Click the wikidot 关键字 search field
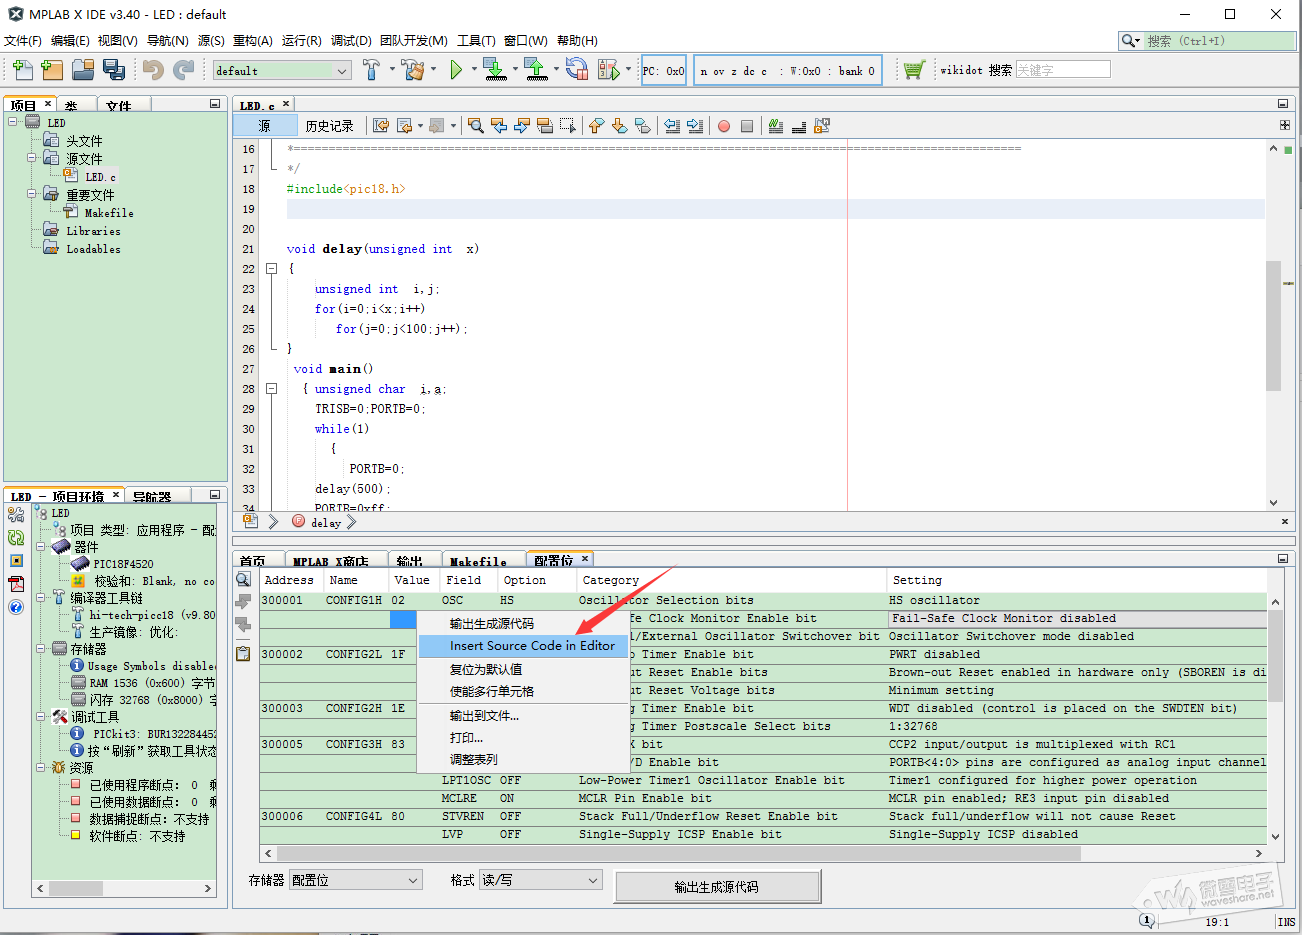Screen dimensions: 1302x935 pyautogui.click(x=1063, y=69)
